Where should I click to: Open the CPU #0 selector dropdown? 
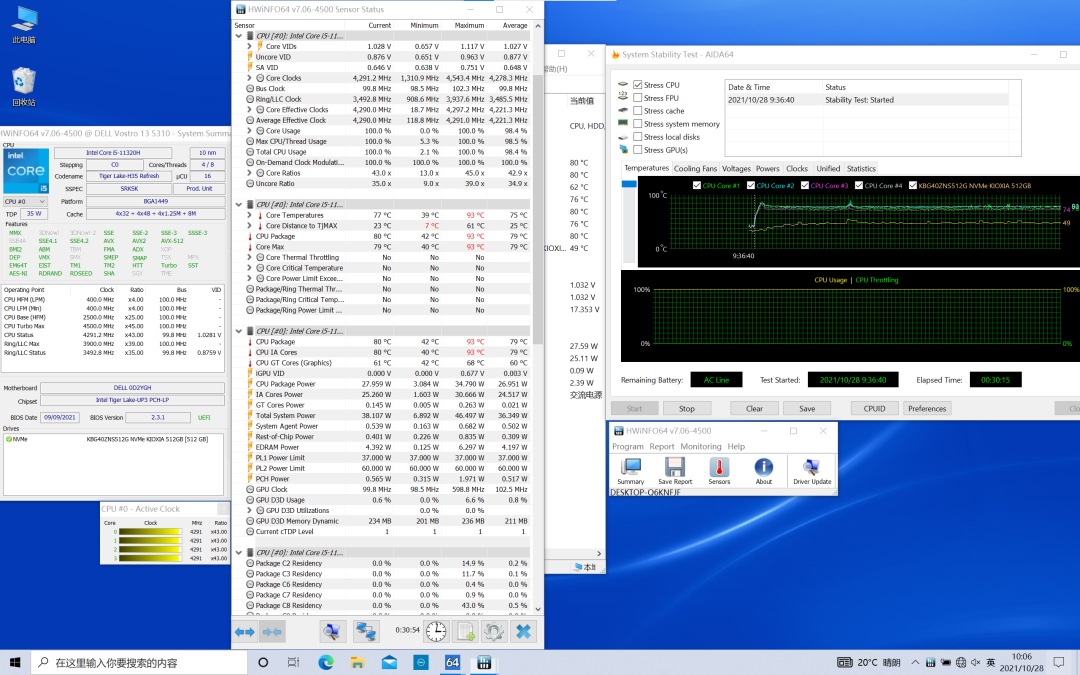25,202
